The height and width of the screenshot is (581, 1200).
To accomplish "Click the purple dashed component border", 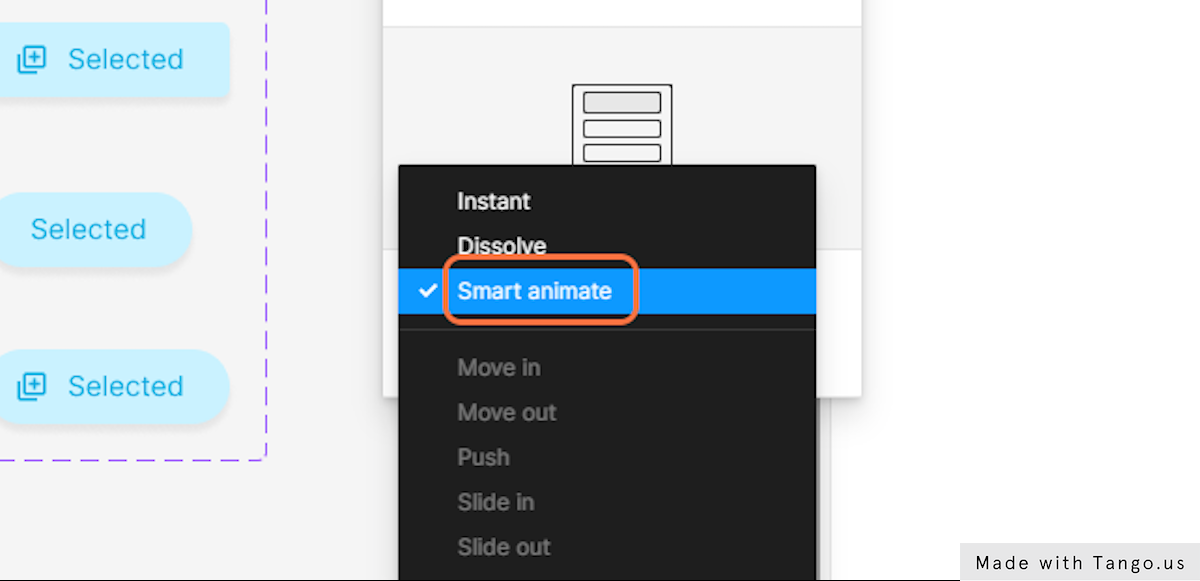I will (267, 230).
